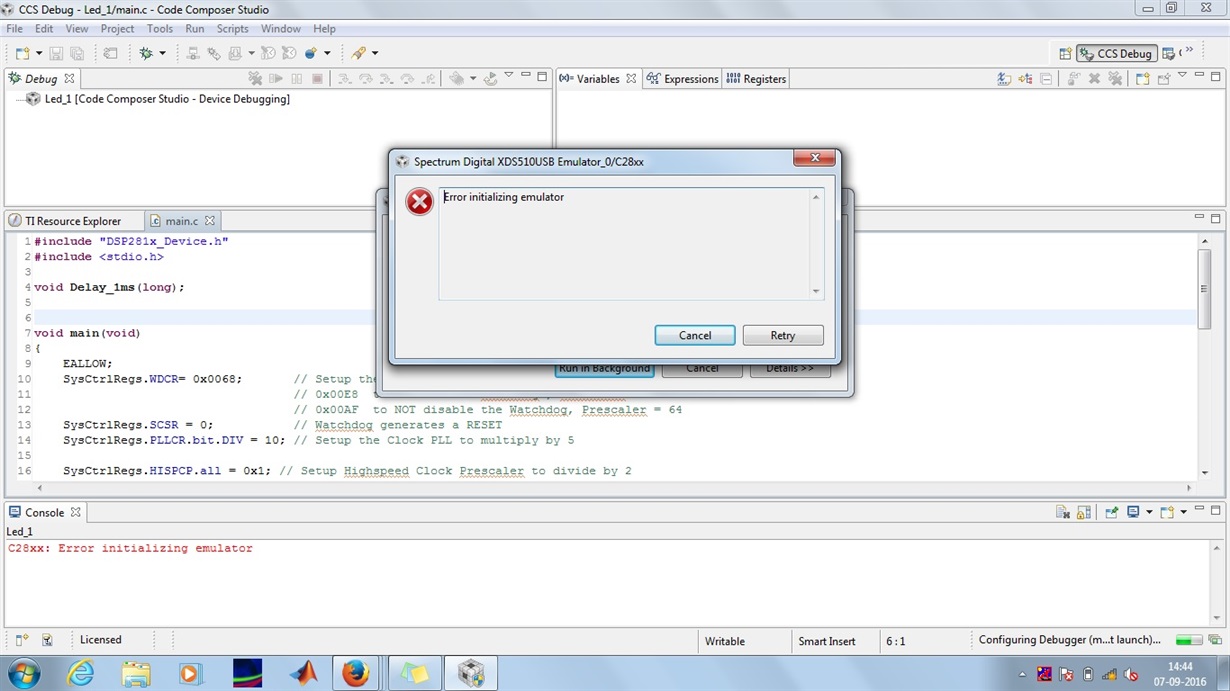Click the progress view icon in status bar
The image size is (1230, 691).
click(x=1216, y=641)
